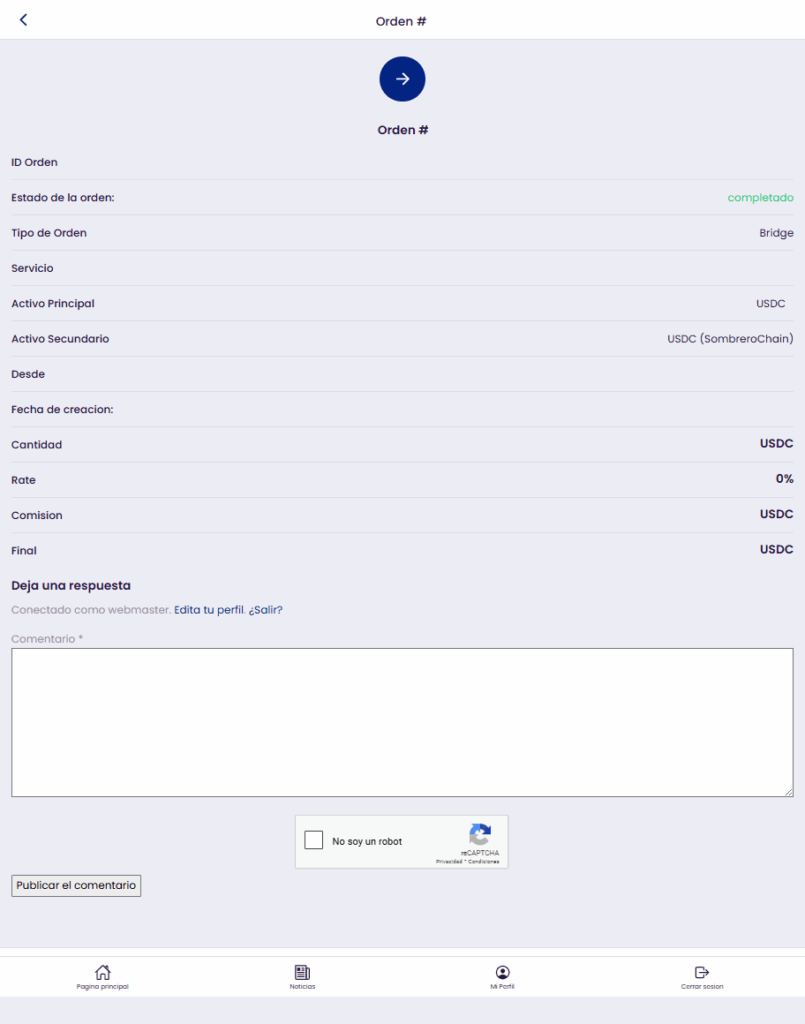The height and width of the screenshot is (1024, 805).
Task: Open the Edita tu perfil link
Action: click(x=209, y=610)
